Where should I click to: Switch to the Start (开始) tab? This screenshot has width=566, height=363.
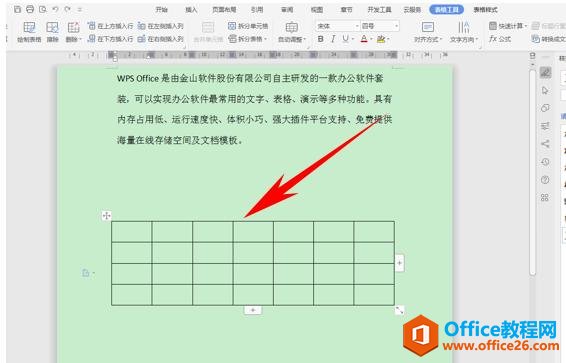[x=161, y=10]
